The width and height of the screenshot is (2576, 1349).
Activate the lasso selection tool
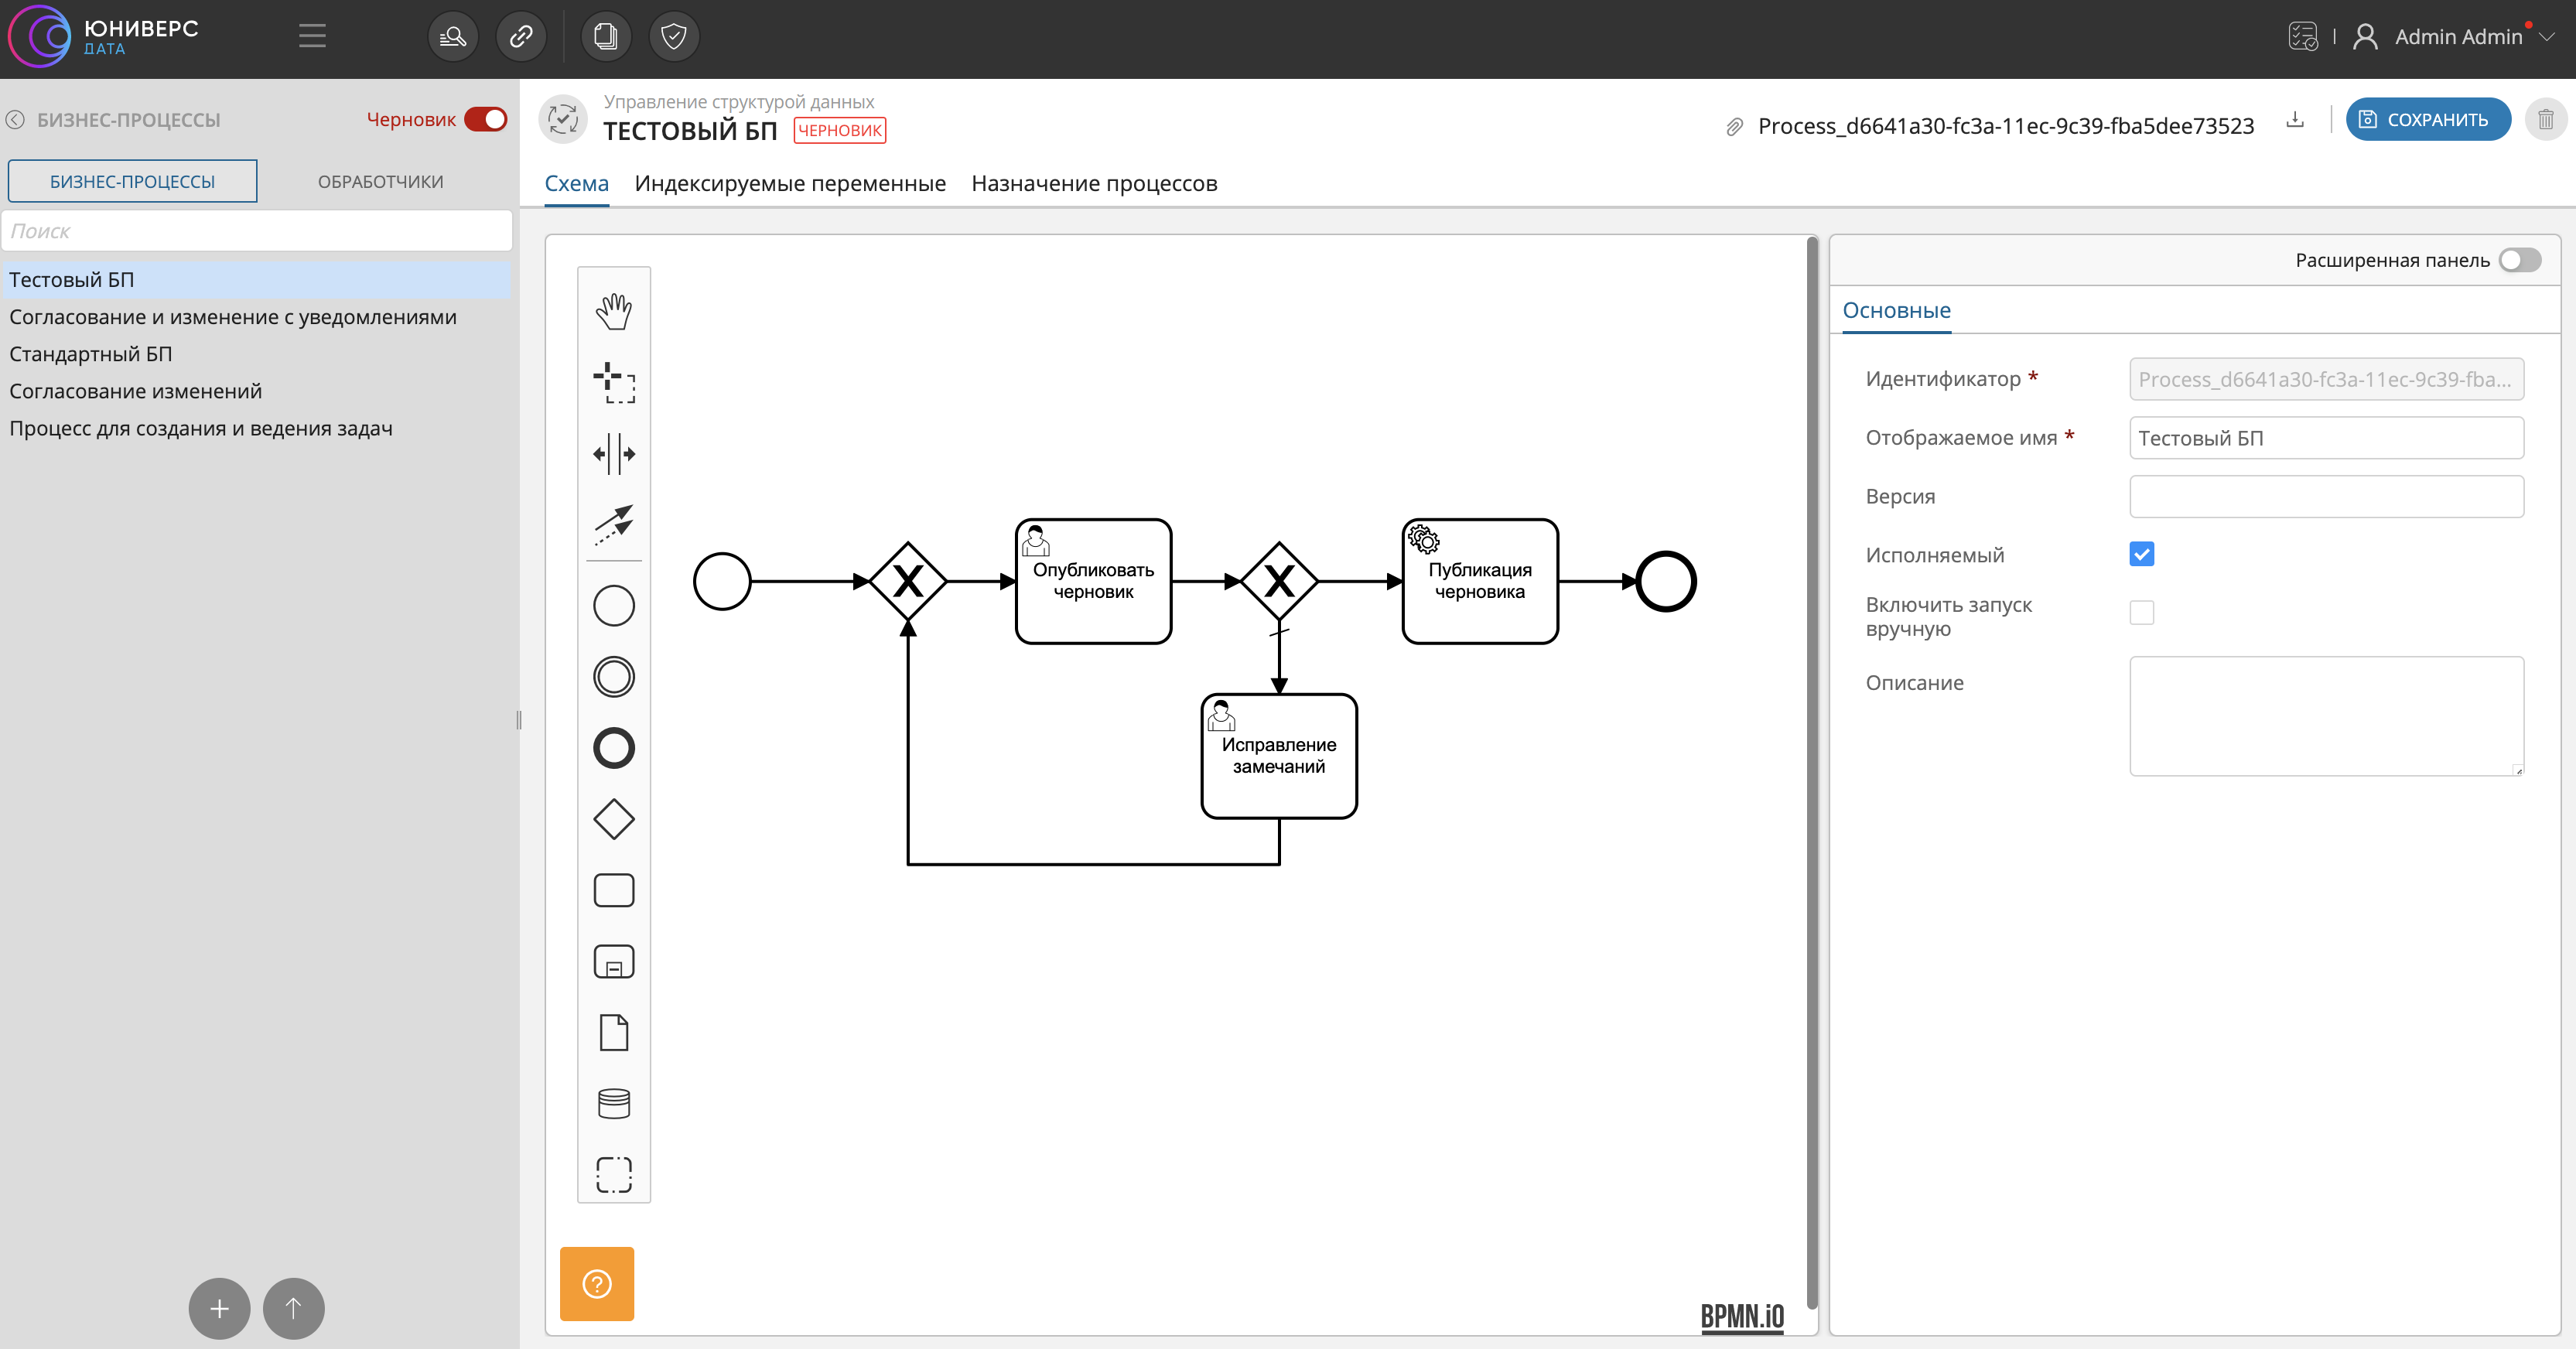[613, 382]
